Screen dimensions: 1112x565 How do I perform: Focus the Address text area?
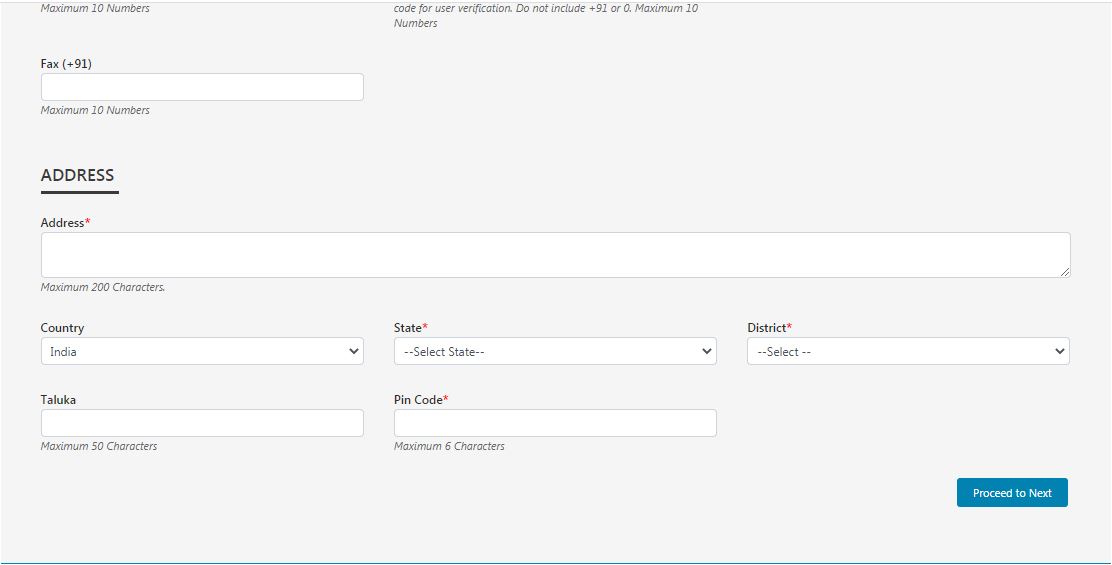pyautogui.click(x=555, y=255)
